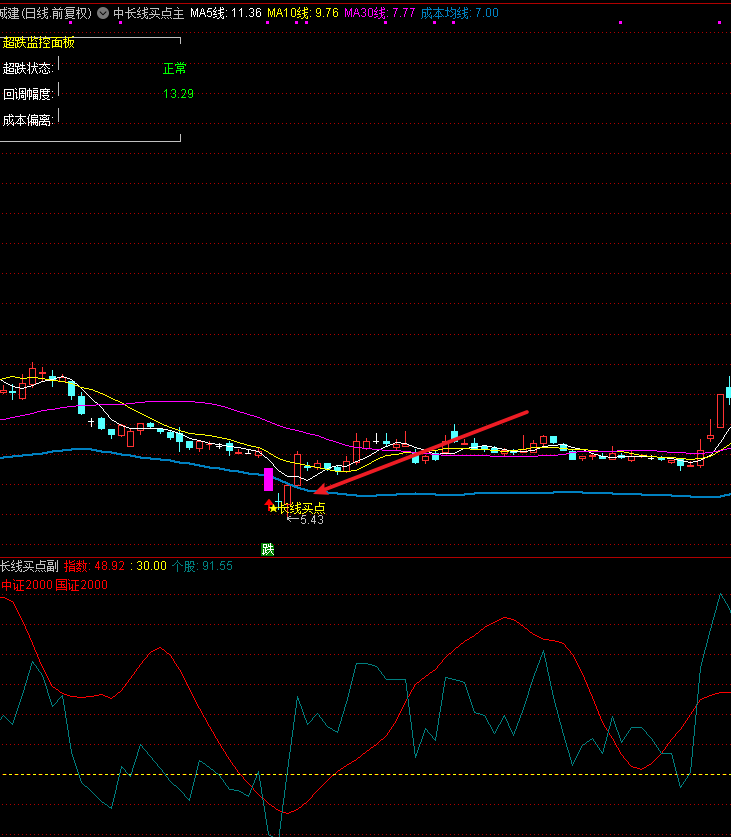Click the yellow star buy signal
This screenshot has height=837, width=731.
point(274,508)
